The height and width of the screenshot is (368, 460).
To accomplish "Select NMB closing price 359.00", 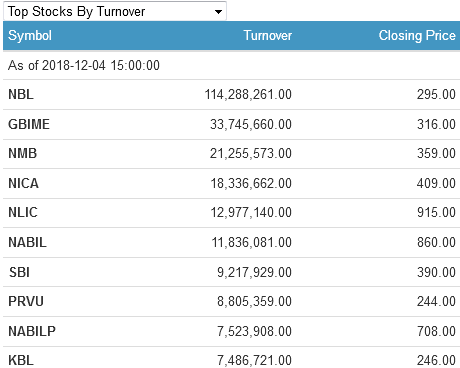I will (436, 153).
